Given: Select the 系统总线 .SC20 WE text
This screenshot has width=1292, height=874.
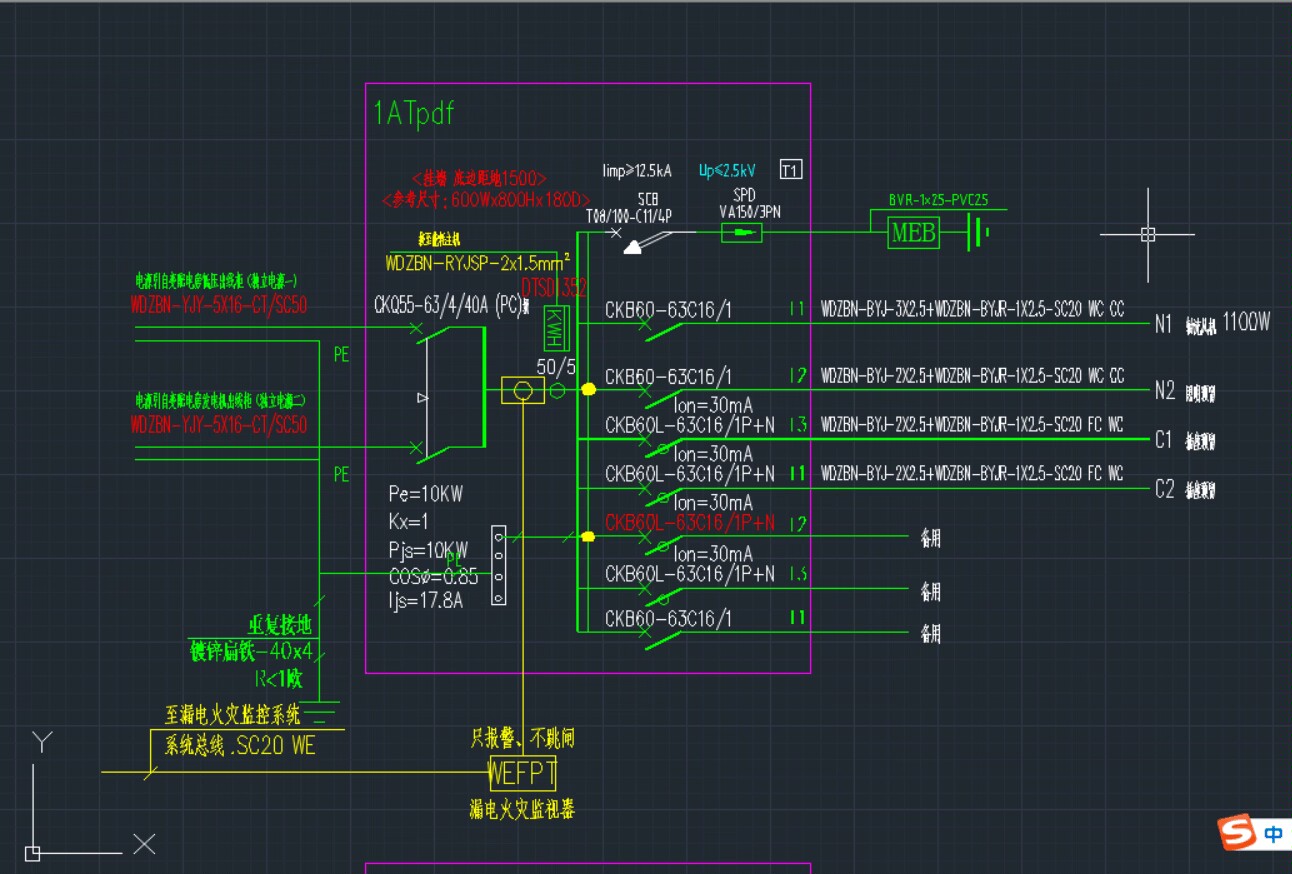Looking at the screenshot, I should (240, 746).
